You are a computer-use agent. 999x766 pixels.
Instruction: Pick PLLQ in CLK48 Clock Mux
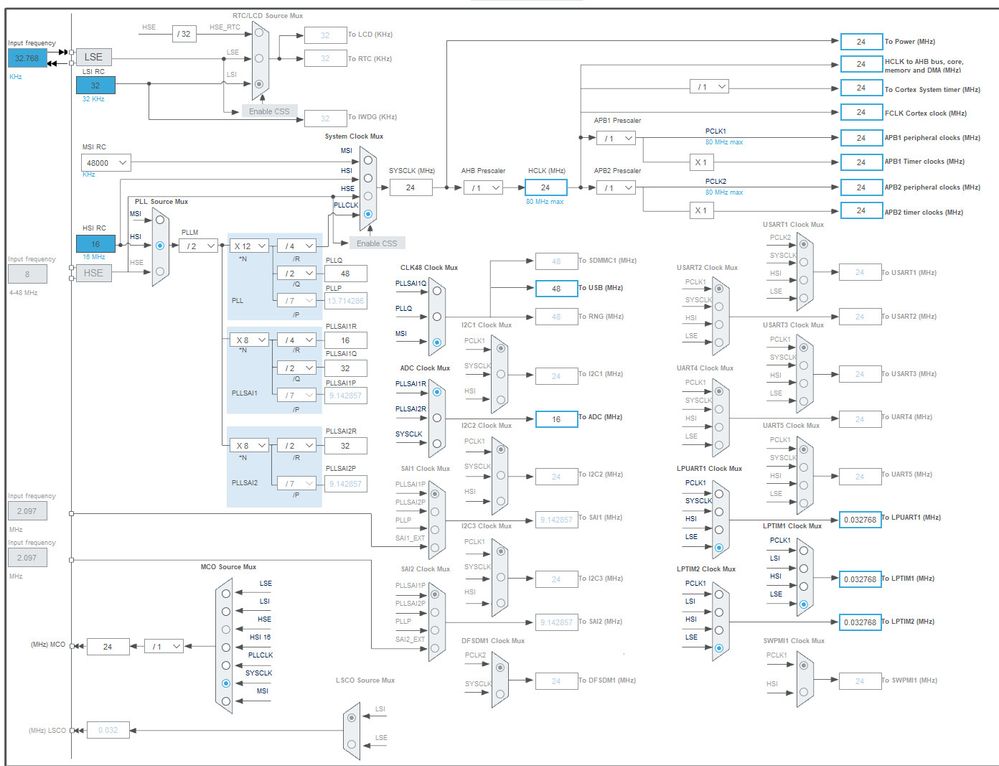(437, 317)
